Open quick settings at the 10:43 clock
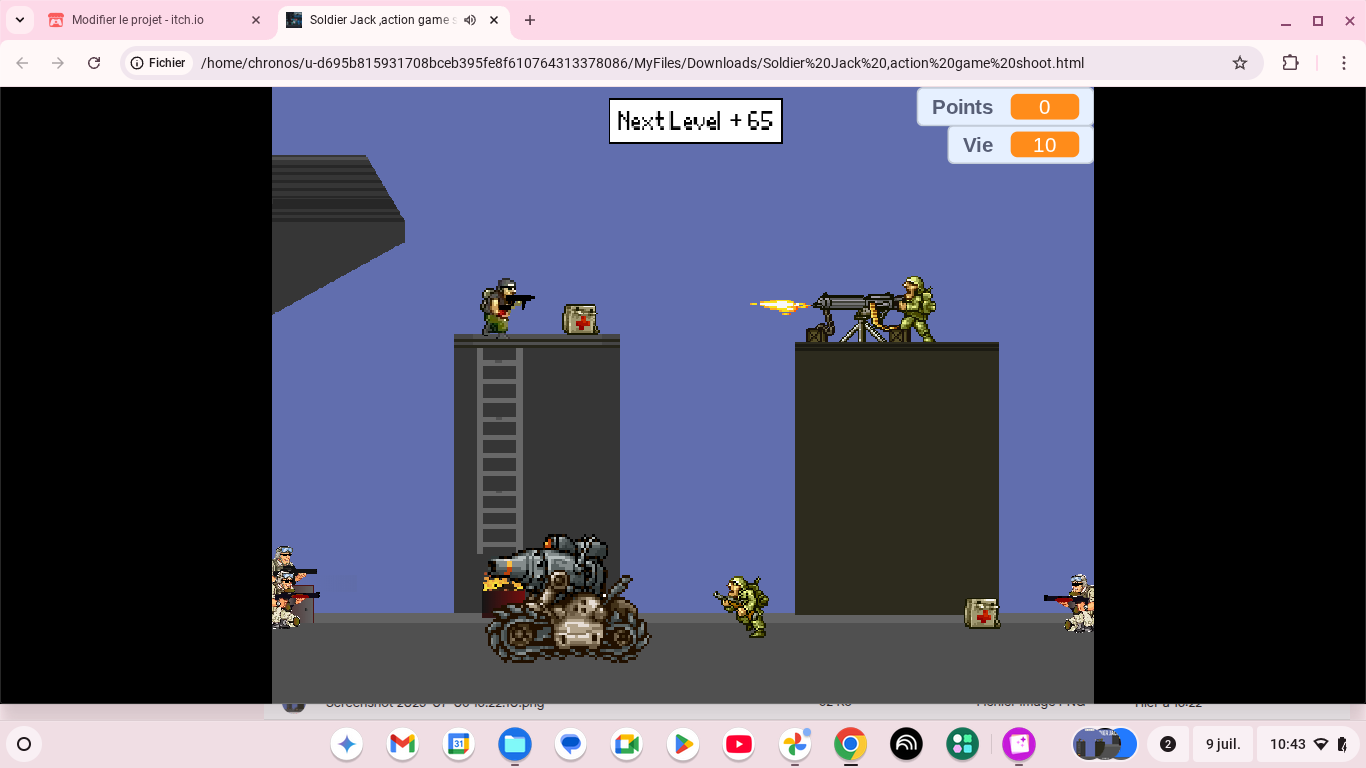Viewport: 1366px width, 768px height. click(x=1306, y=744)
